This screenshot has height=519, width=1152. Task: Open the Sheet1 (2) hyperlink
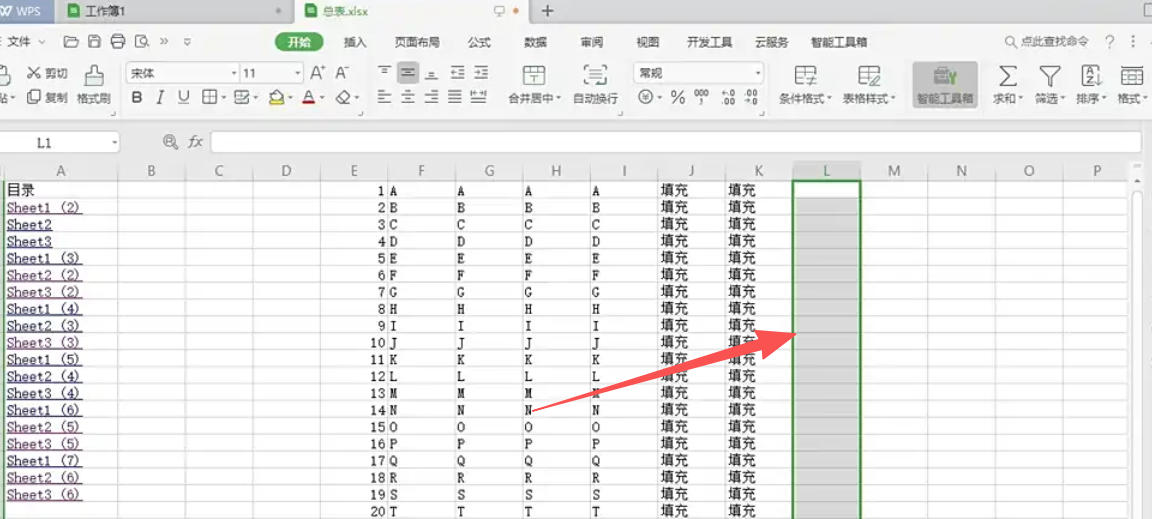[44, 208]
